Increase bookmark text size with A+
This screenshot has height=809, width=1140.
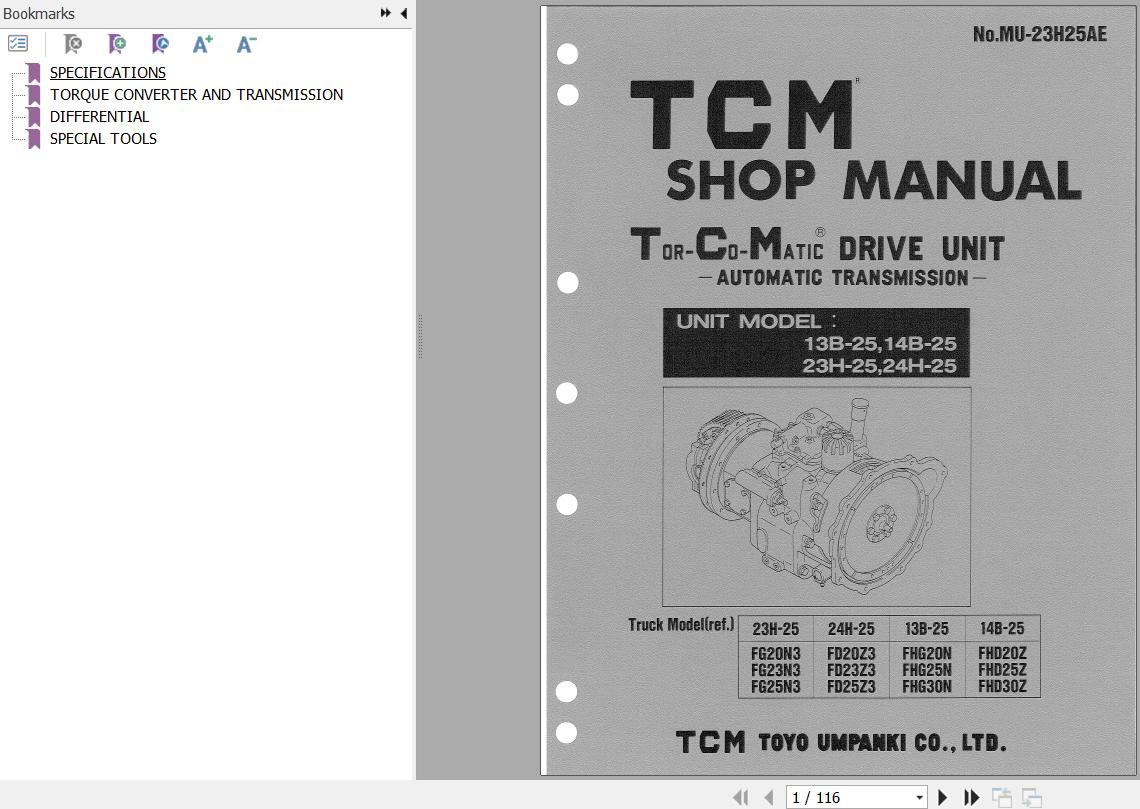tap(203, 44)
